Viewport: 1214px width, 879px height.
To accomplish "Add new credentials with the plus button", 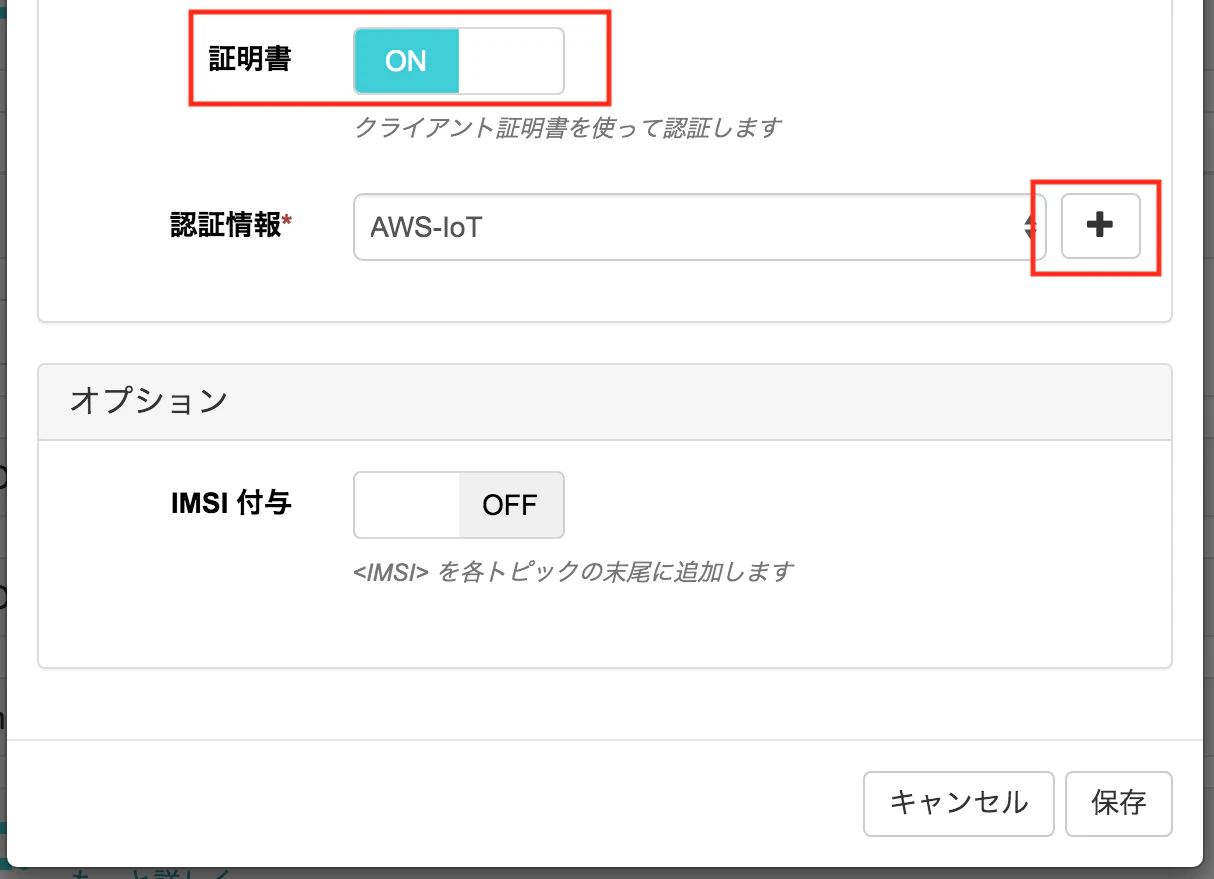I will [x=1100, y=226].
